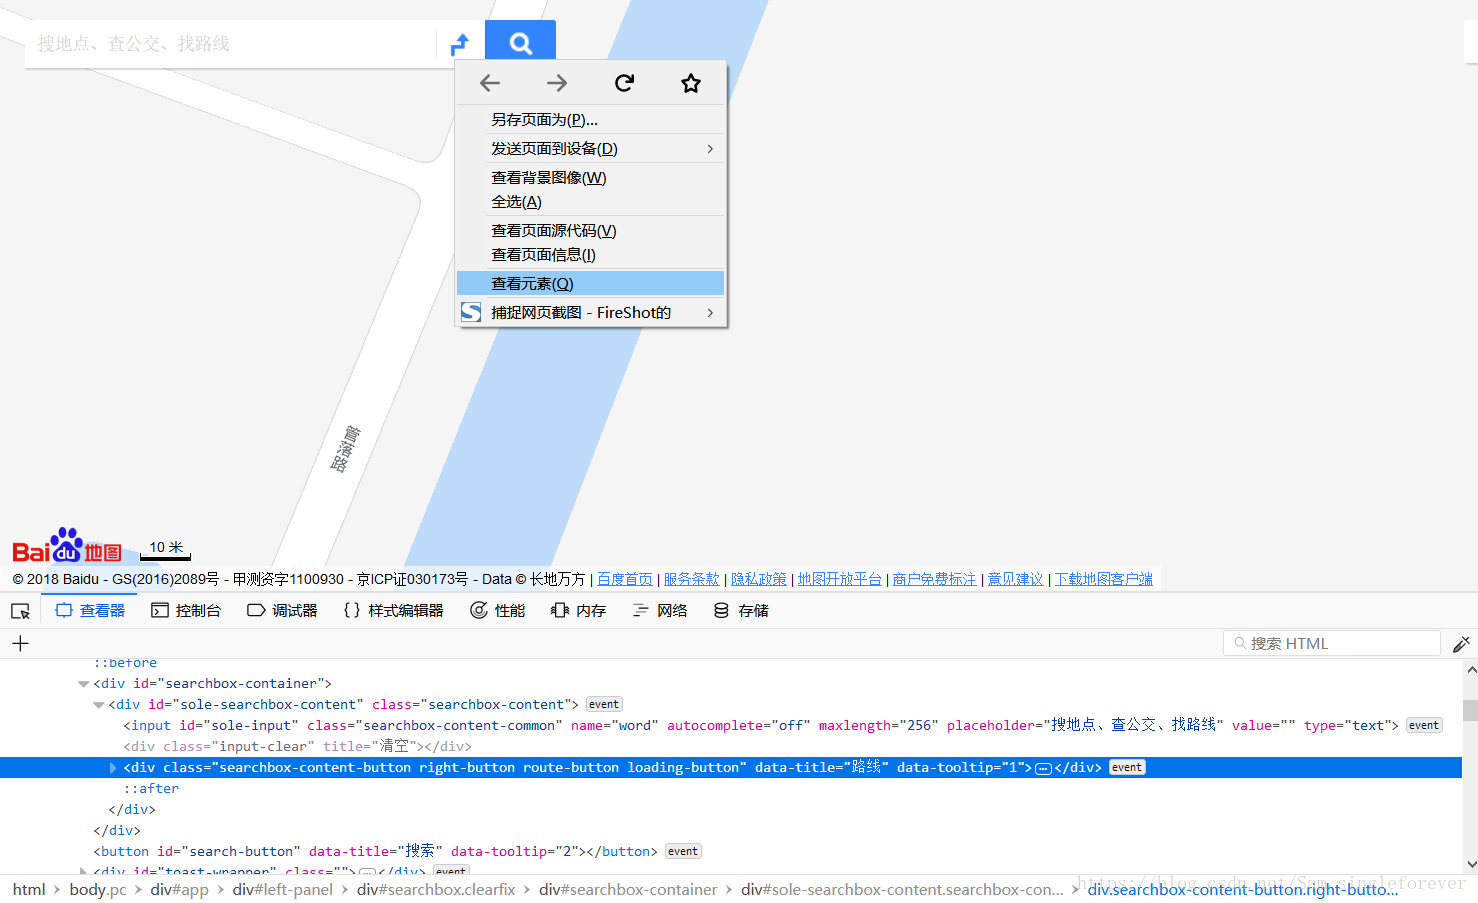The height and width of the screenshot is (903, 1478).
Task: Click div#searchbox-container breadcrumb
Action: (628, 889)
